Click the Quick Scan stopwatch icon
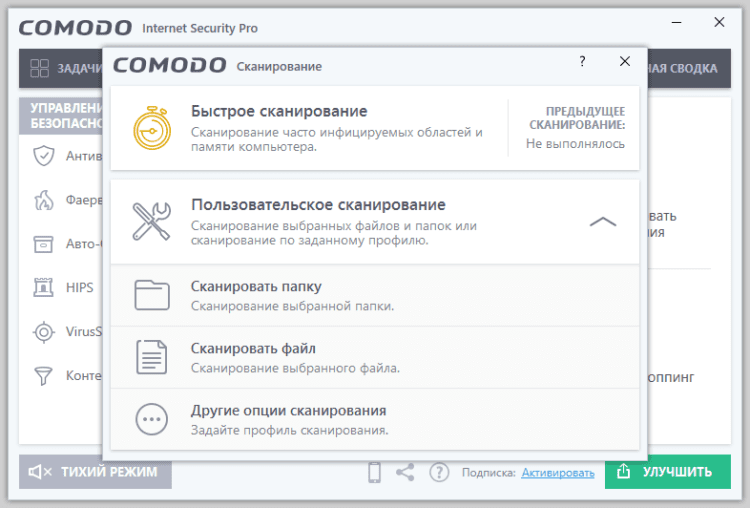 [152, 128]
